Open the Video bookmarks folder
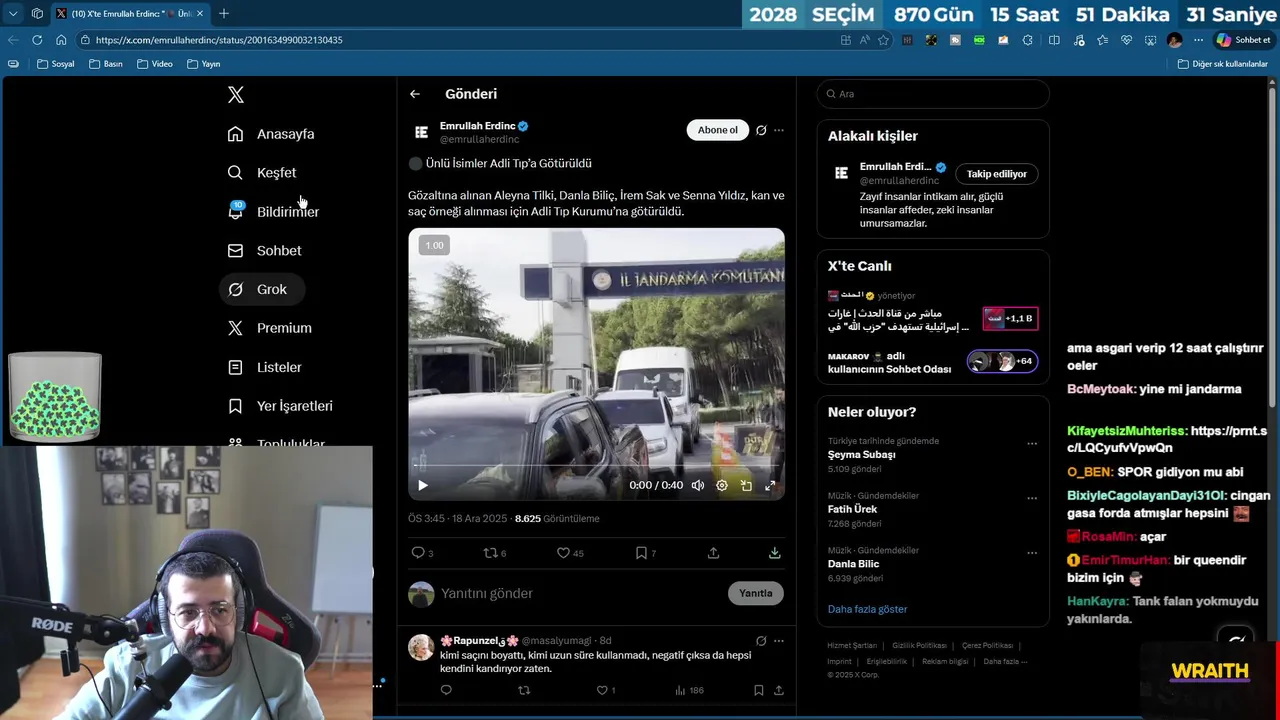 pyautogui.click(x=155, y=64)
